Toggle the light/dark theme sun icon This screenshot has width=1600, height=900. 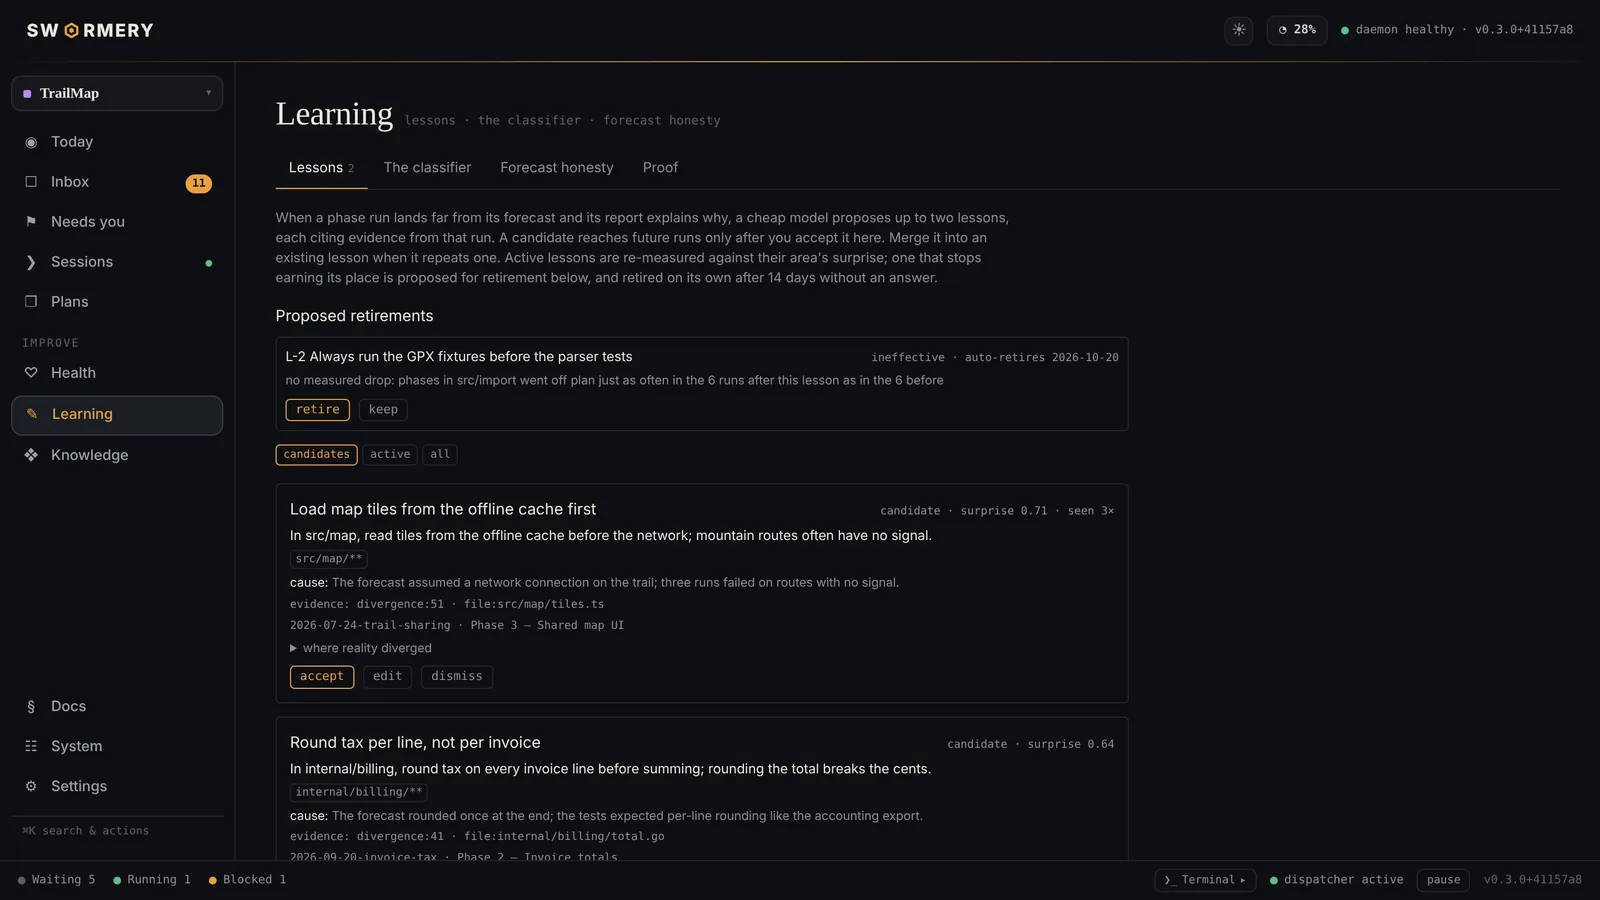(x=1239, y=30)
